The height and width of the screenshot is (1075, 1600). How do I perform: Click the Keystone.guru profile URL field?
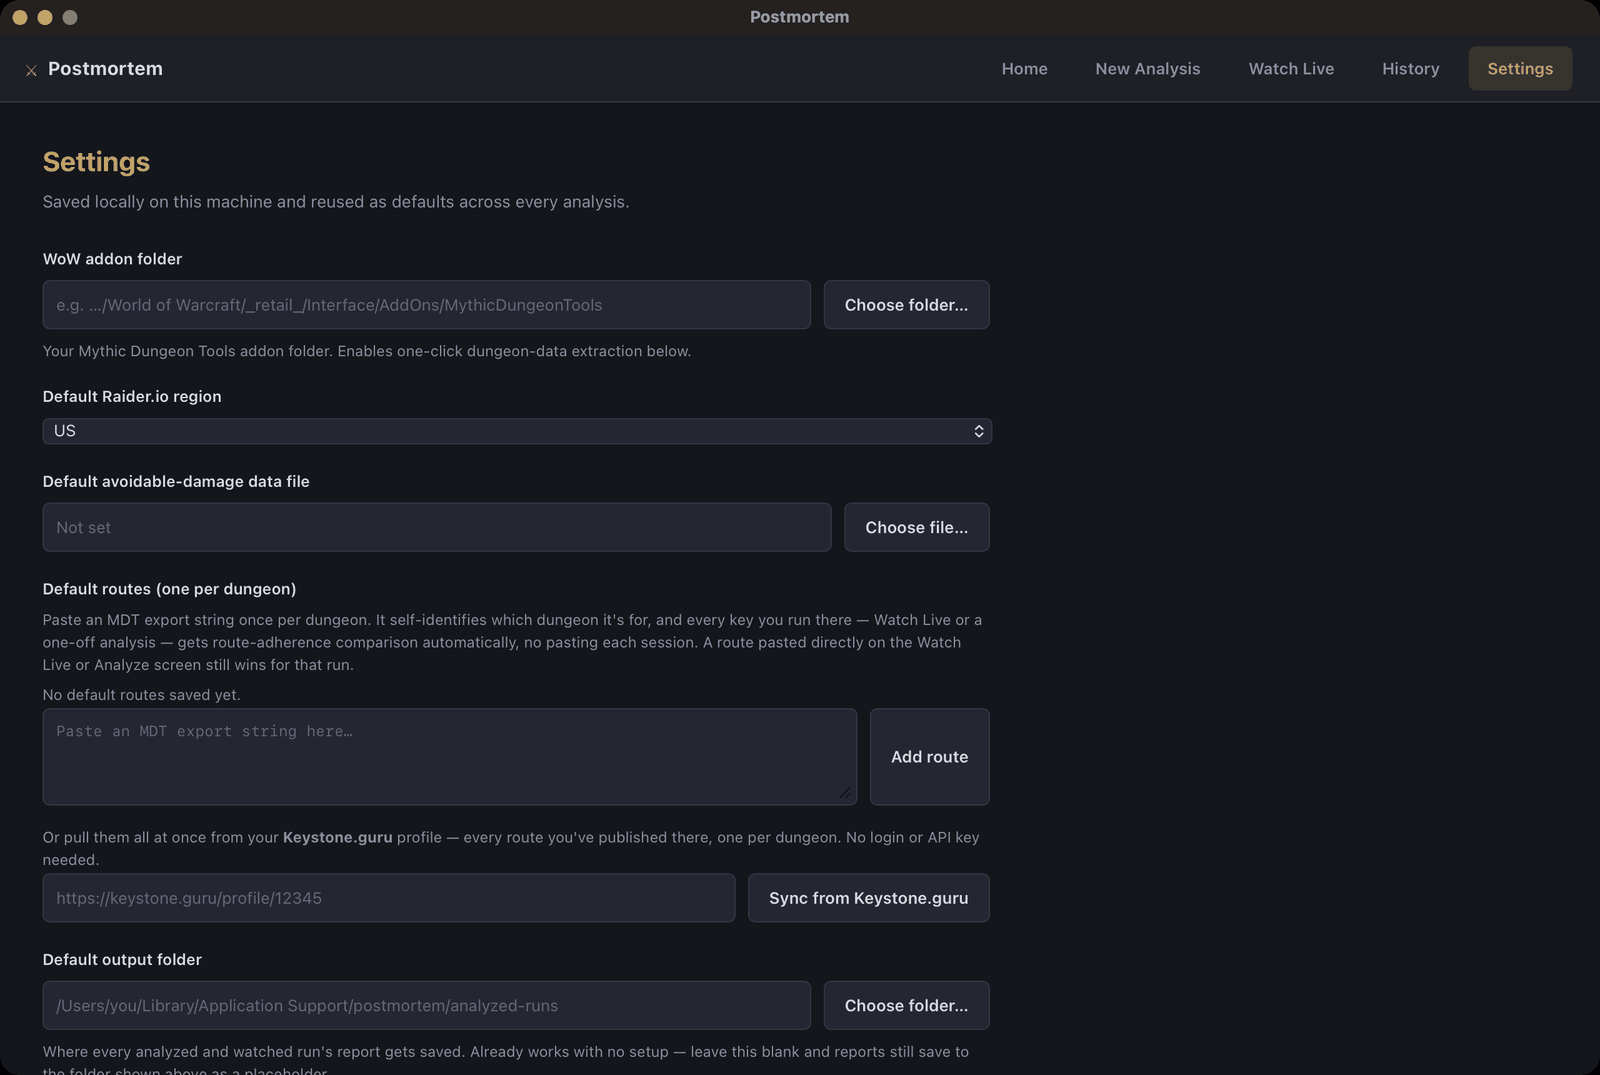click(388, 898)
